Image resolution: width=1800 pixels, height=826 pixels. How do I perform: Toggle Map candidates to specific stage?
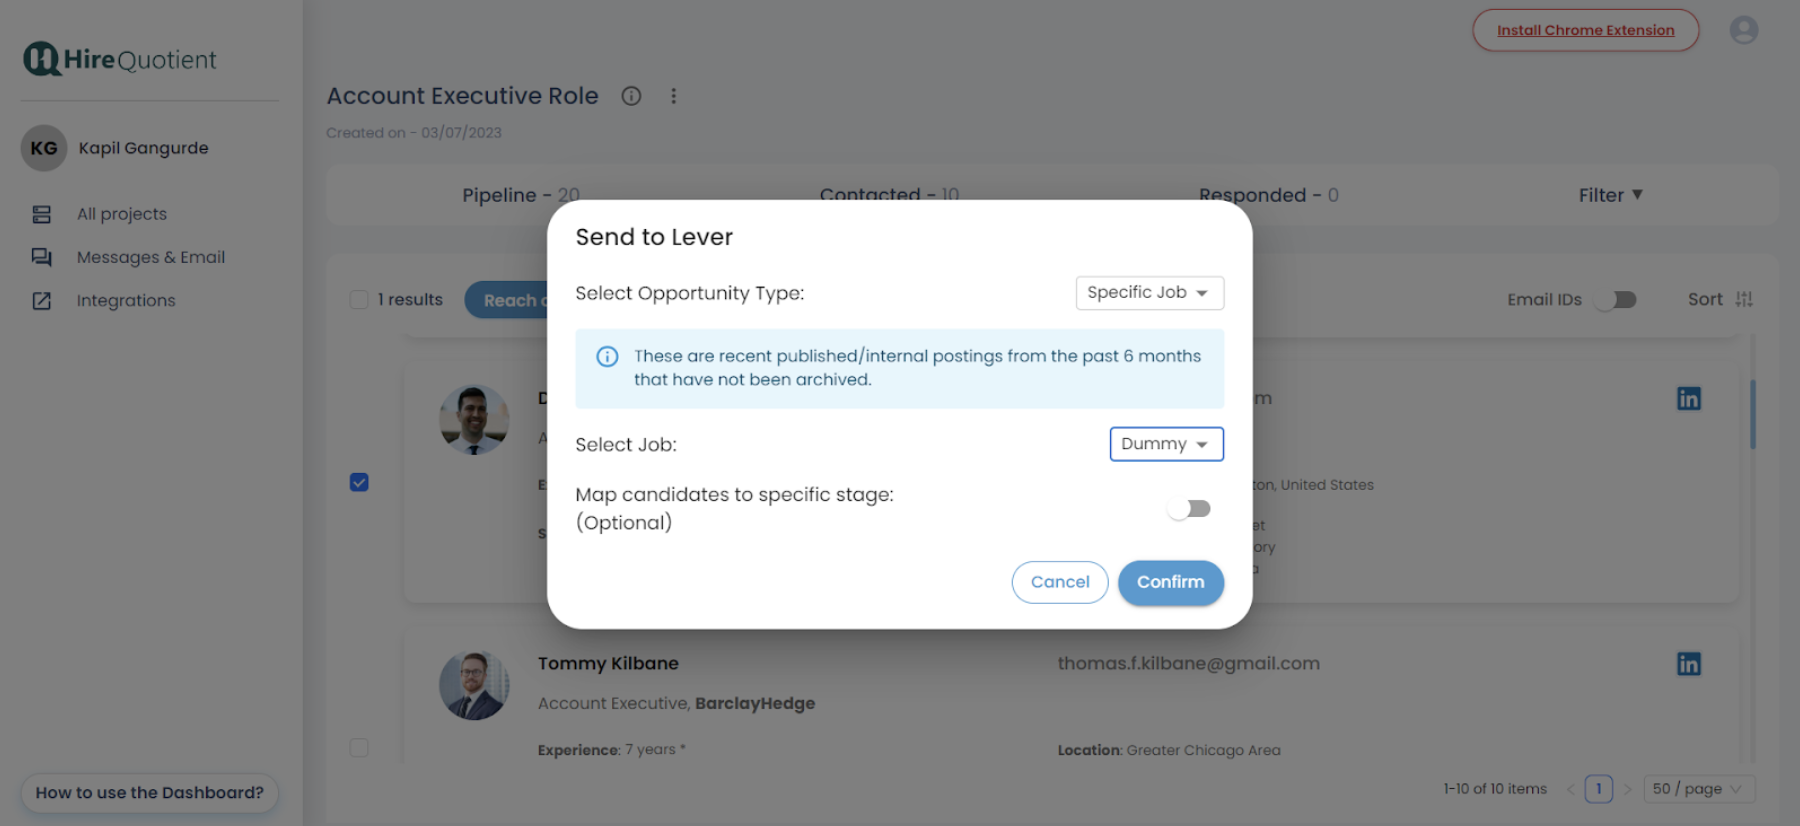click(x=1189, y=509)
